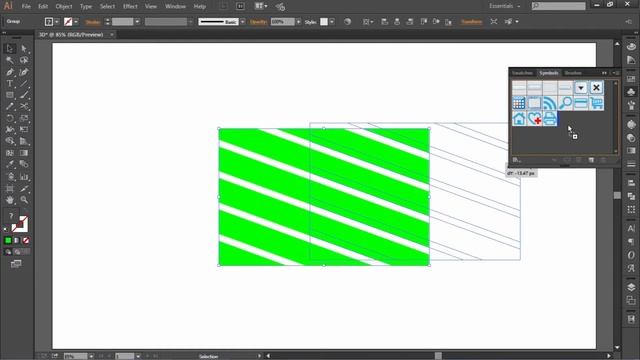
Task: Select the Shape Builder tool
Action: point(10,141)
